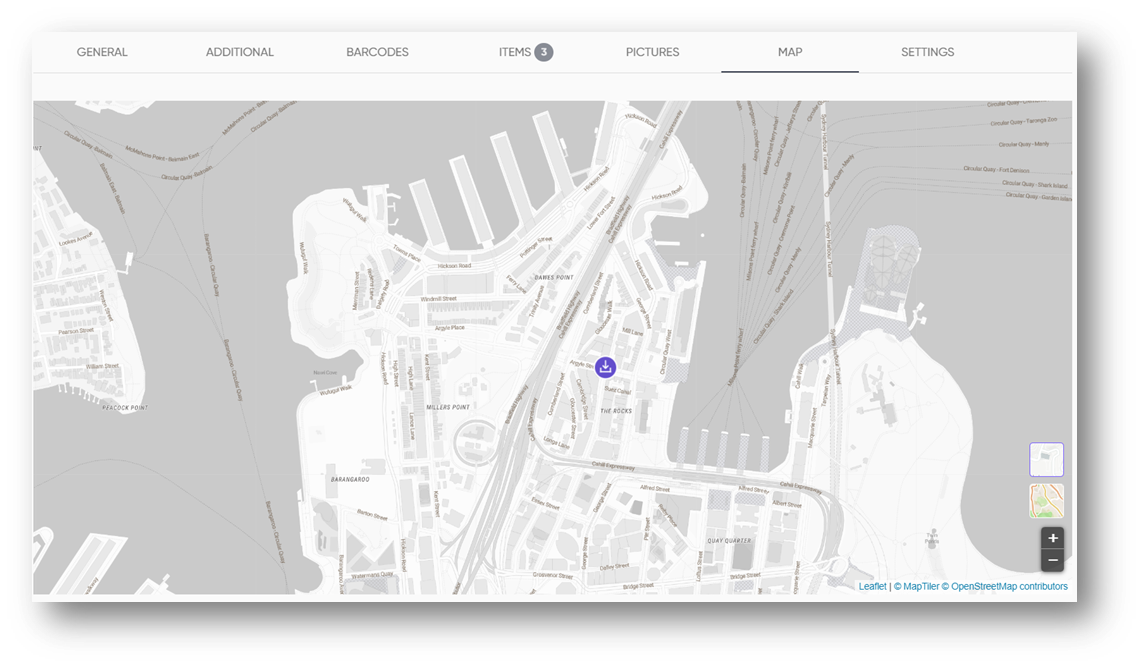Follow the Leaflet attribution link
Image resolution: width=1142 pixels, height=667 pixels.
point(873,586)
